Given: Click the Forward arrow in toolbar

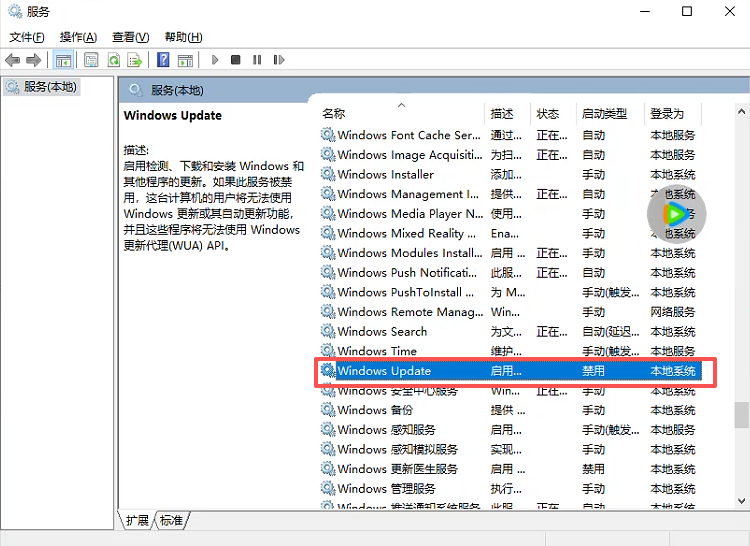Looking at the screenshot, I should (34, 60).
